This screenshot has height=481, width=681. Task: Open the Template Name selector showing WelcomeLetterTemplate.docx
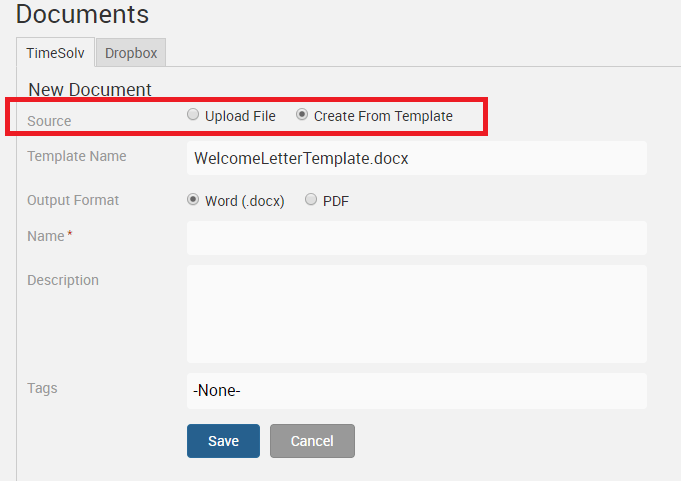click(416, 158)
